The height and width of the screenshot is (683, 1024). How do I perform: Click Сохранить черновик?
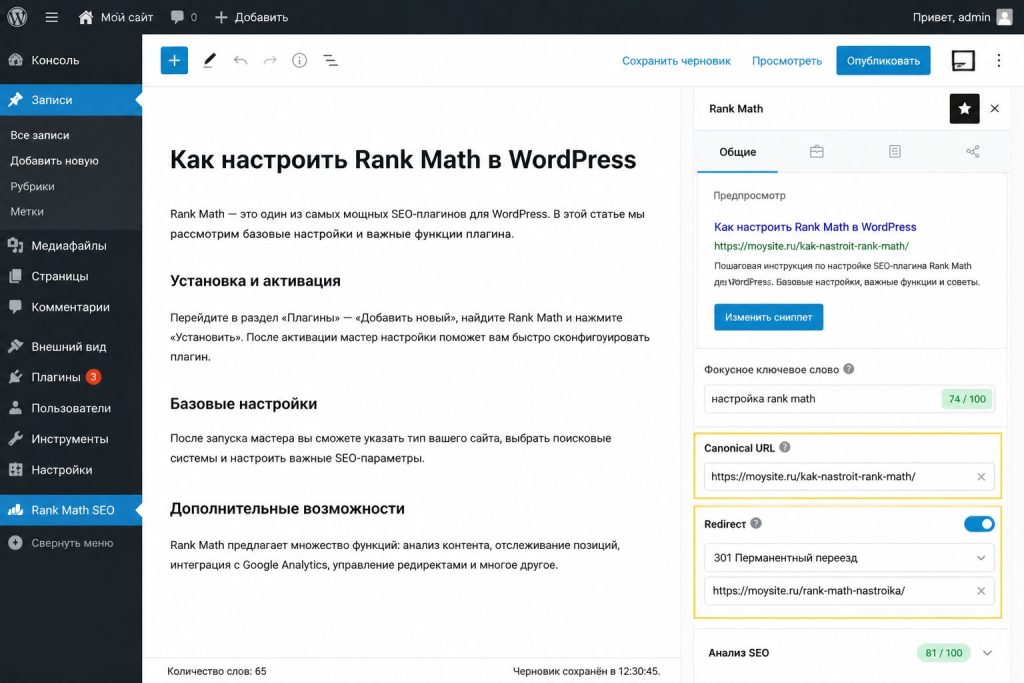click(676, 61)
